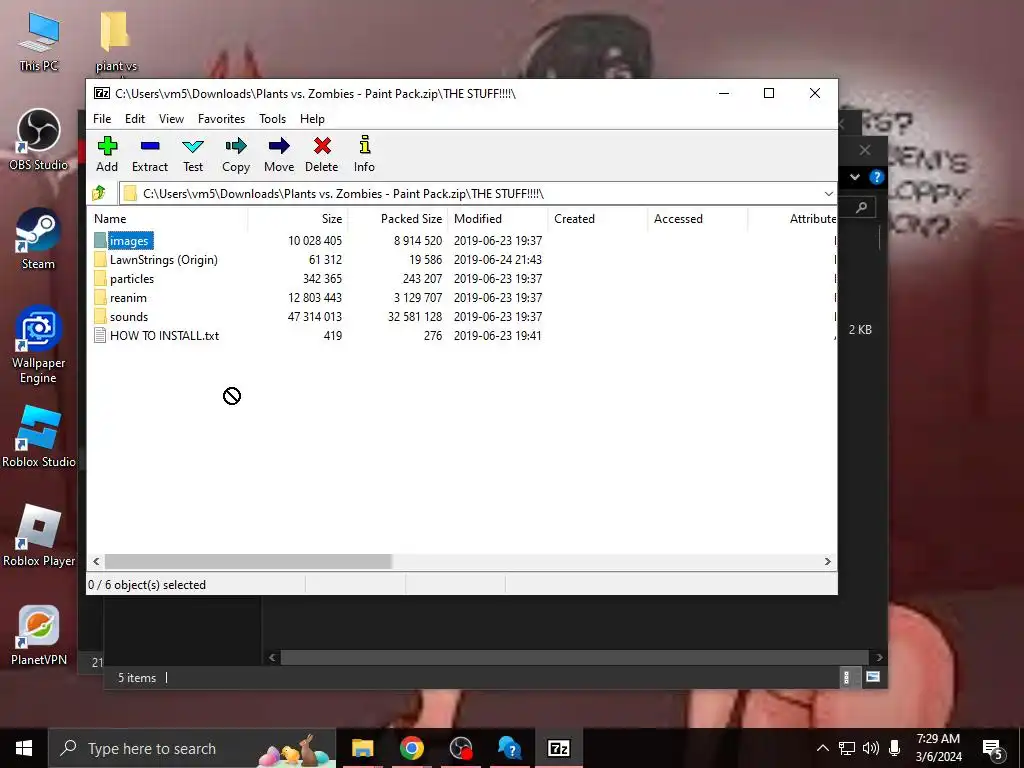
Task: Click the network tray icon
Action: coord(847,748)
